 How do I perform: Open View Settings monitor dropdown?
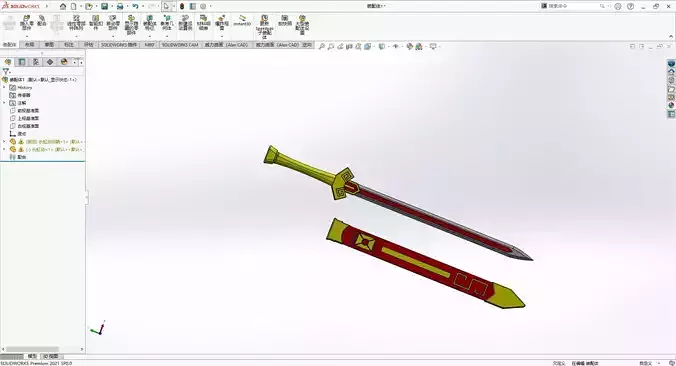click(433, 47)
